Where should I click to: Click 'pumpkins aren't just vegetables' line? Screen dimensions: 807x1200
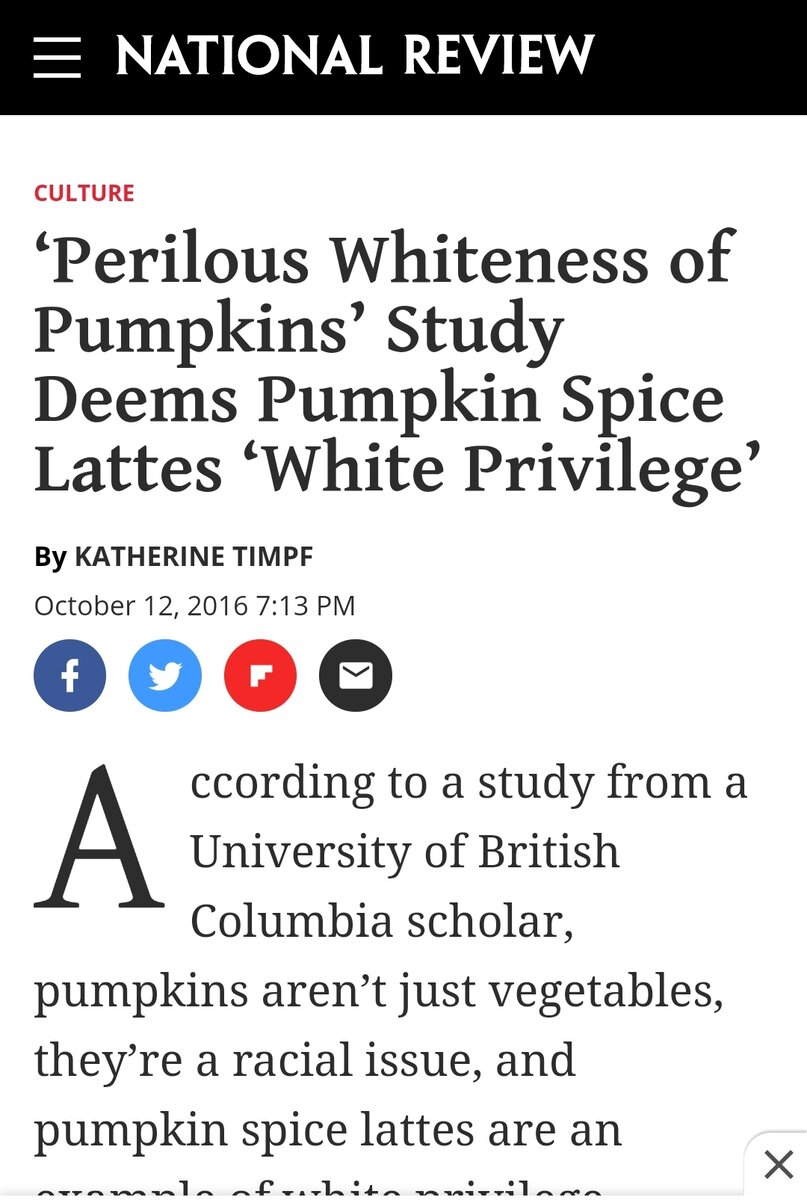(x=378, y=991)
